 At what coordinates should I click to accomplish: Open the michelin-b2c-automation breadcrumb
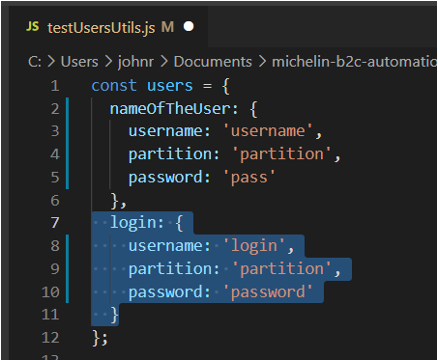coord(354,62)
